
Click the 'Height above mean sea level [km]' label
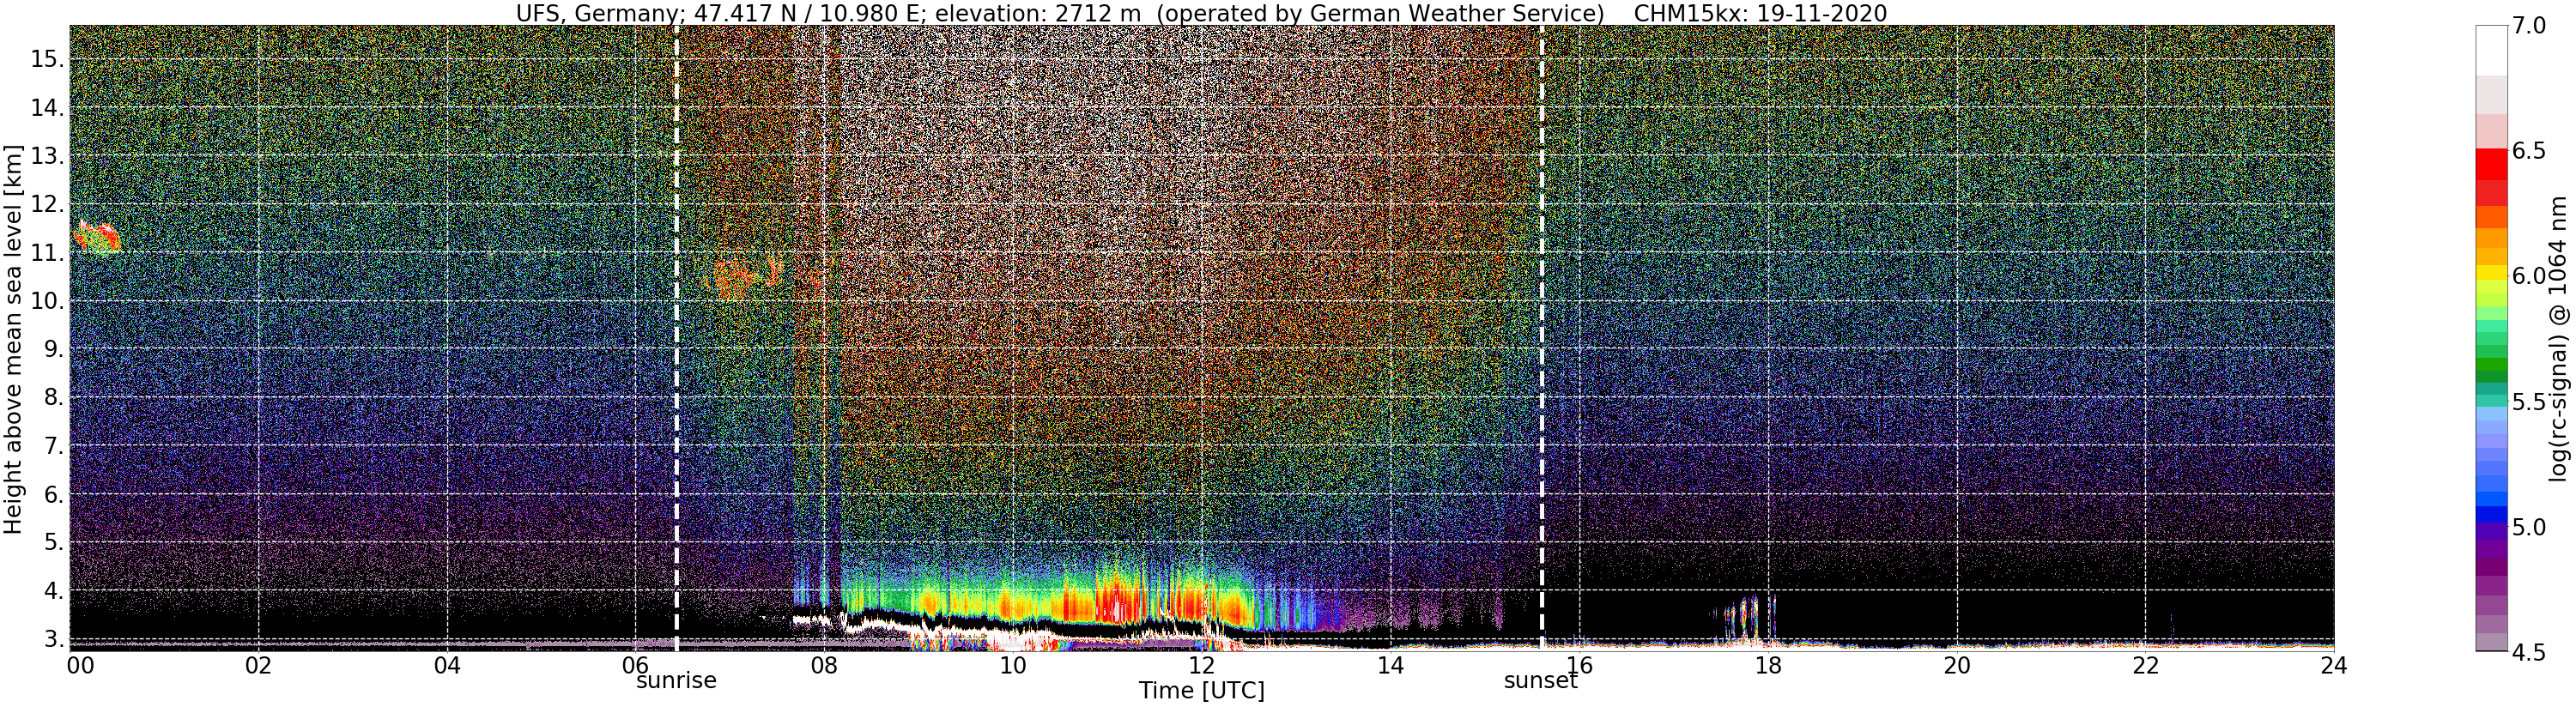(13, 339)
